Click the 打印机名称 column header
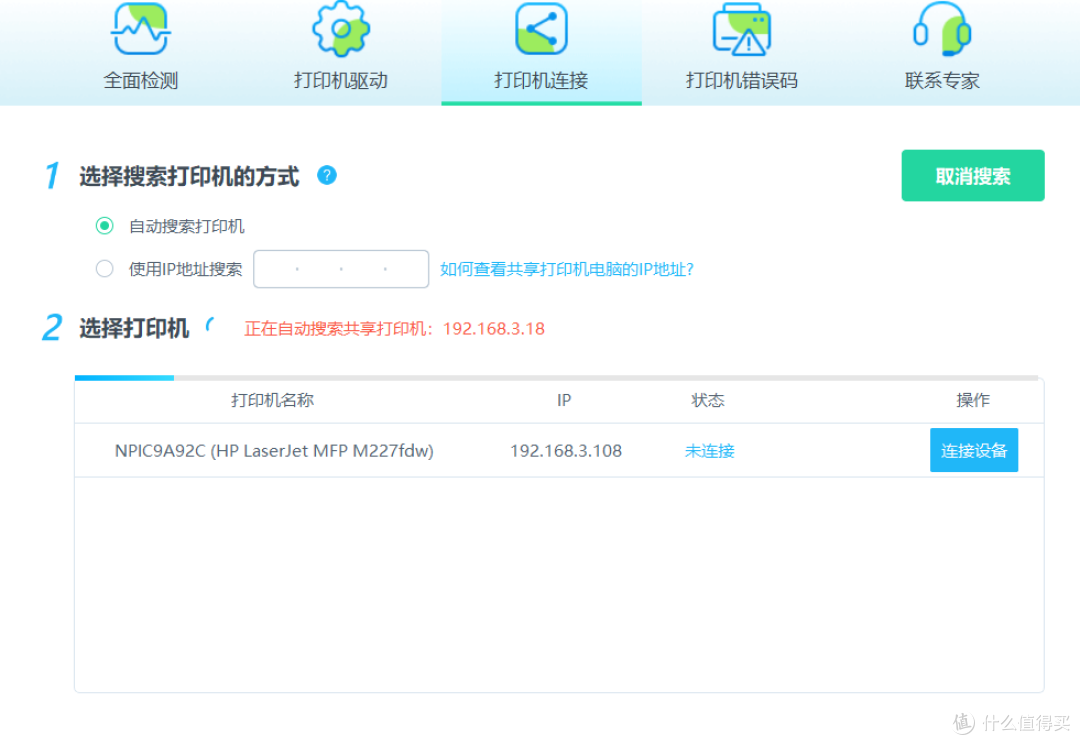 (273, 400)
